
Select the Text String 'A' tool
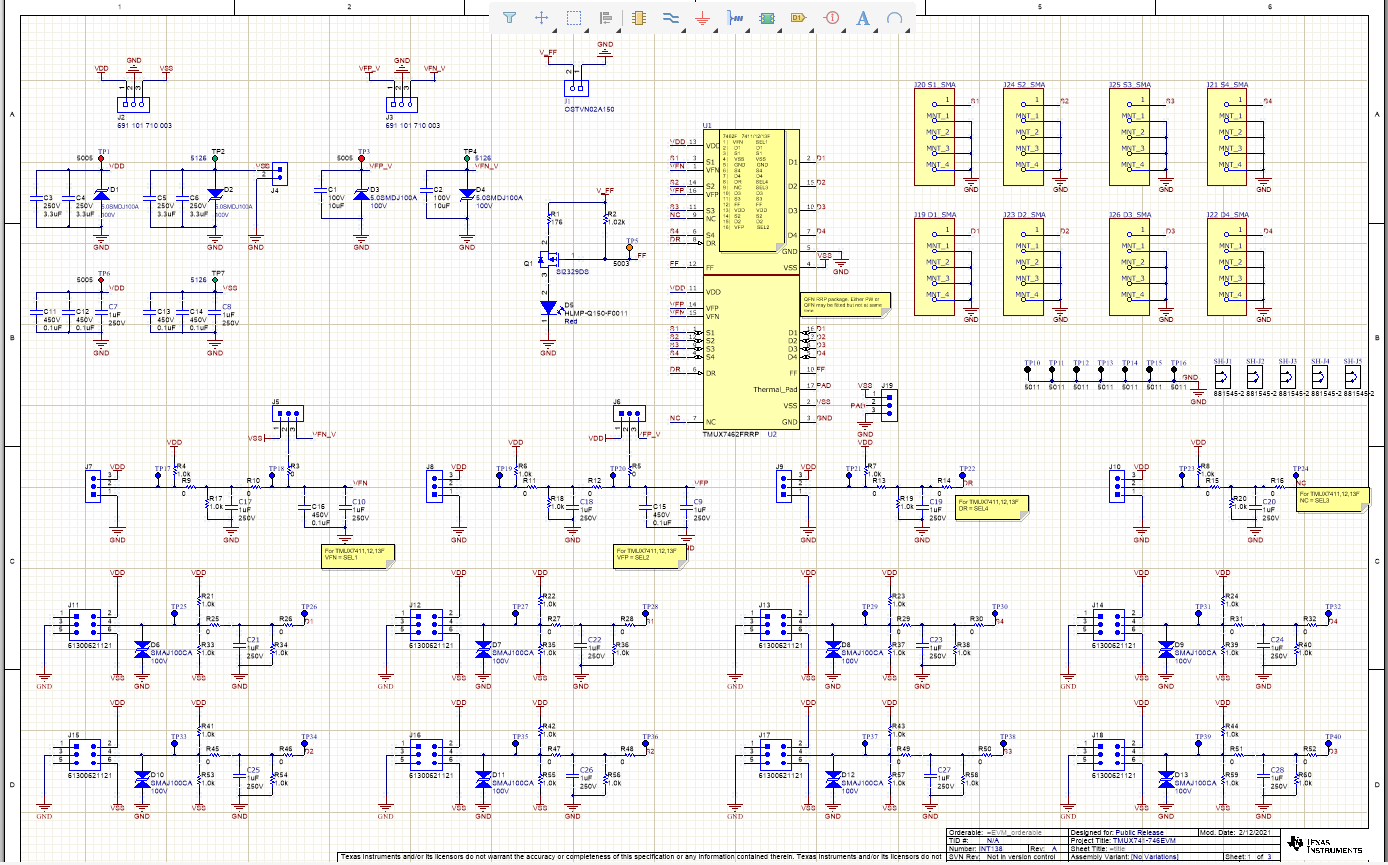click(863, 18)
